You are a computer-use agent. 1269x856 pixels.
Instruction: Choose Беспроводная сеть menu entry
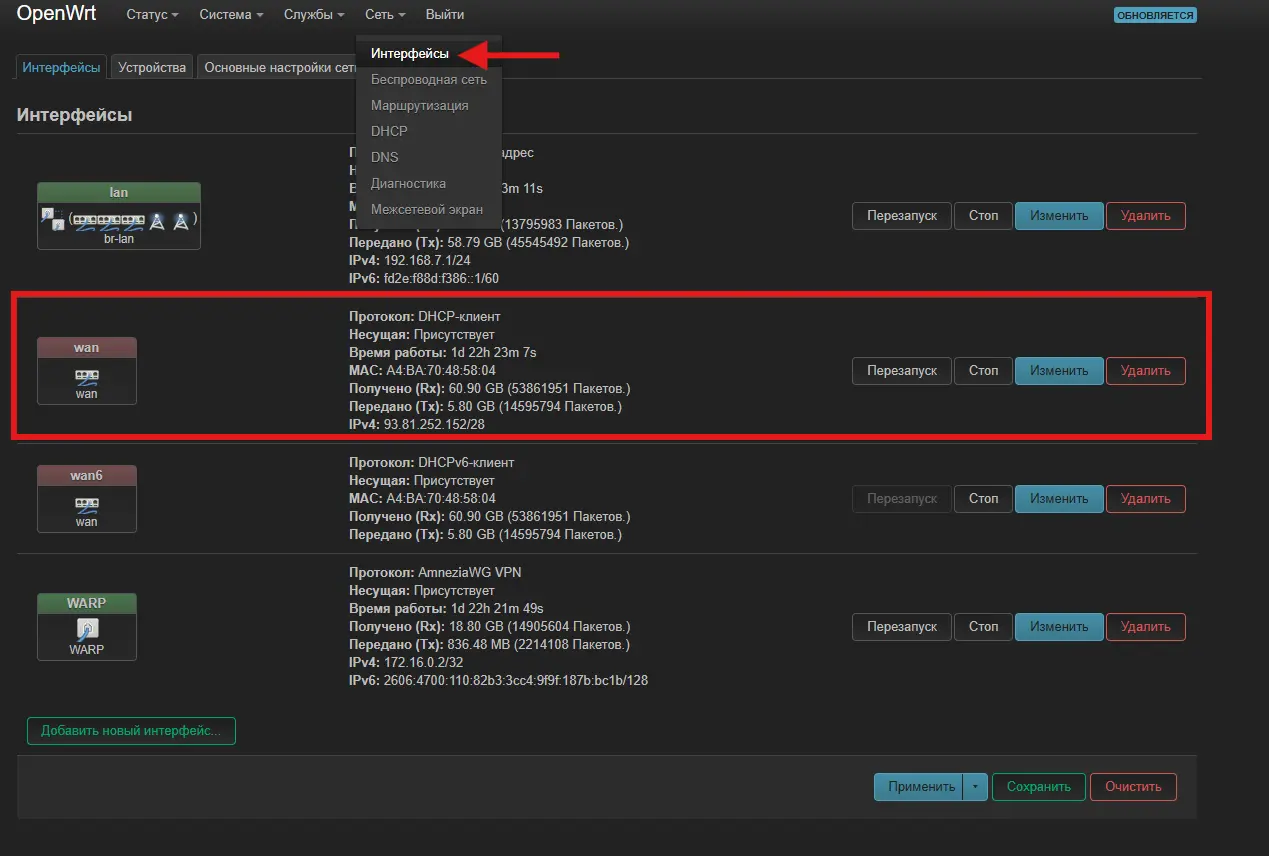point(428,79)
